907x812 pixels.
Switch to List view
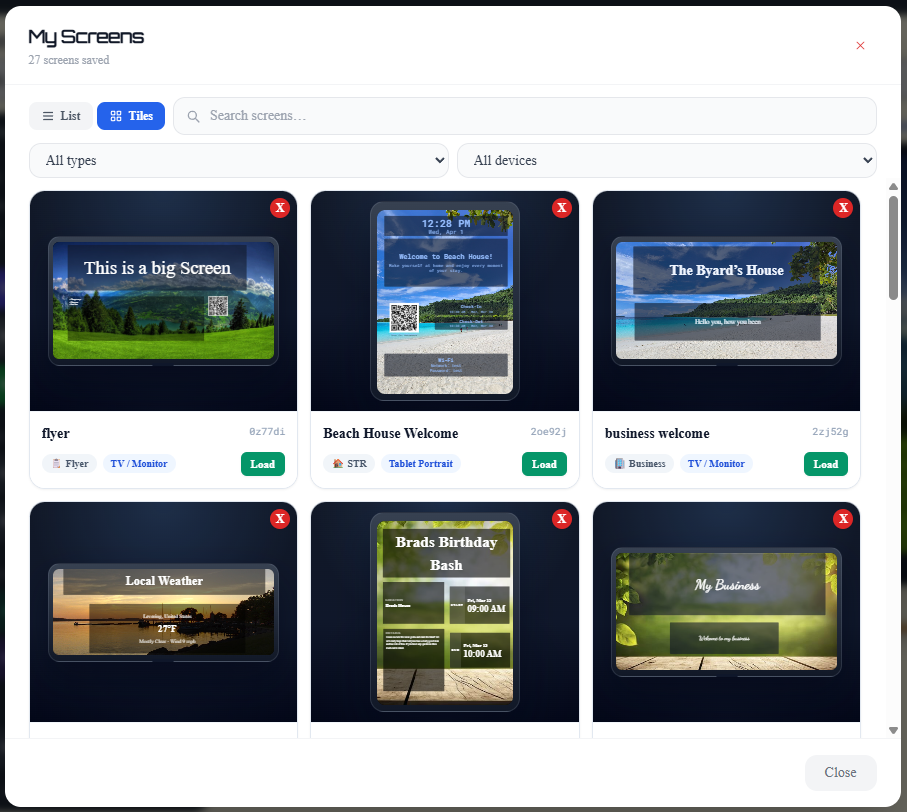[61, 116]
